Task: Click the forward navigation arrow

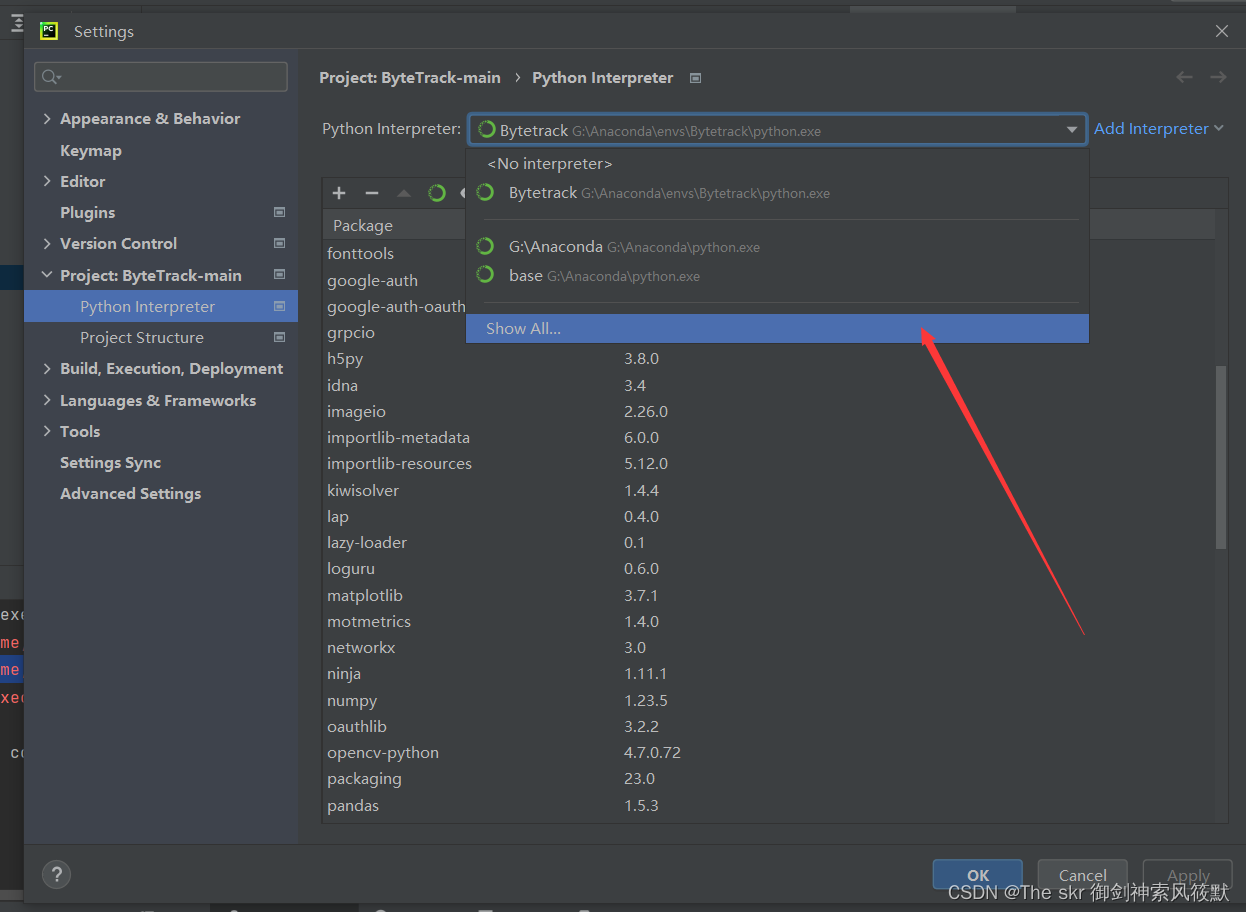Action: [x=1217, y=77]
